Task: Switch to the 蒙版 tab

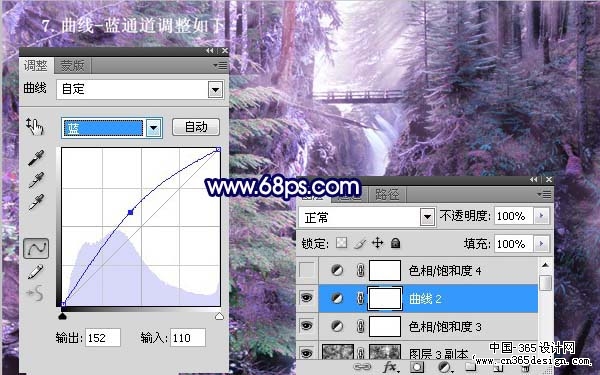Action: coord(72,66)
